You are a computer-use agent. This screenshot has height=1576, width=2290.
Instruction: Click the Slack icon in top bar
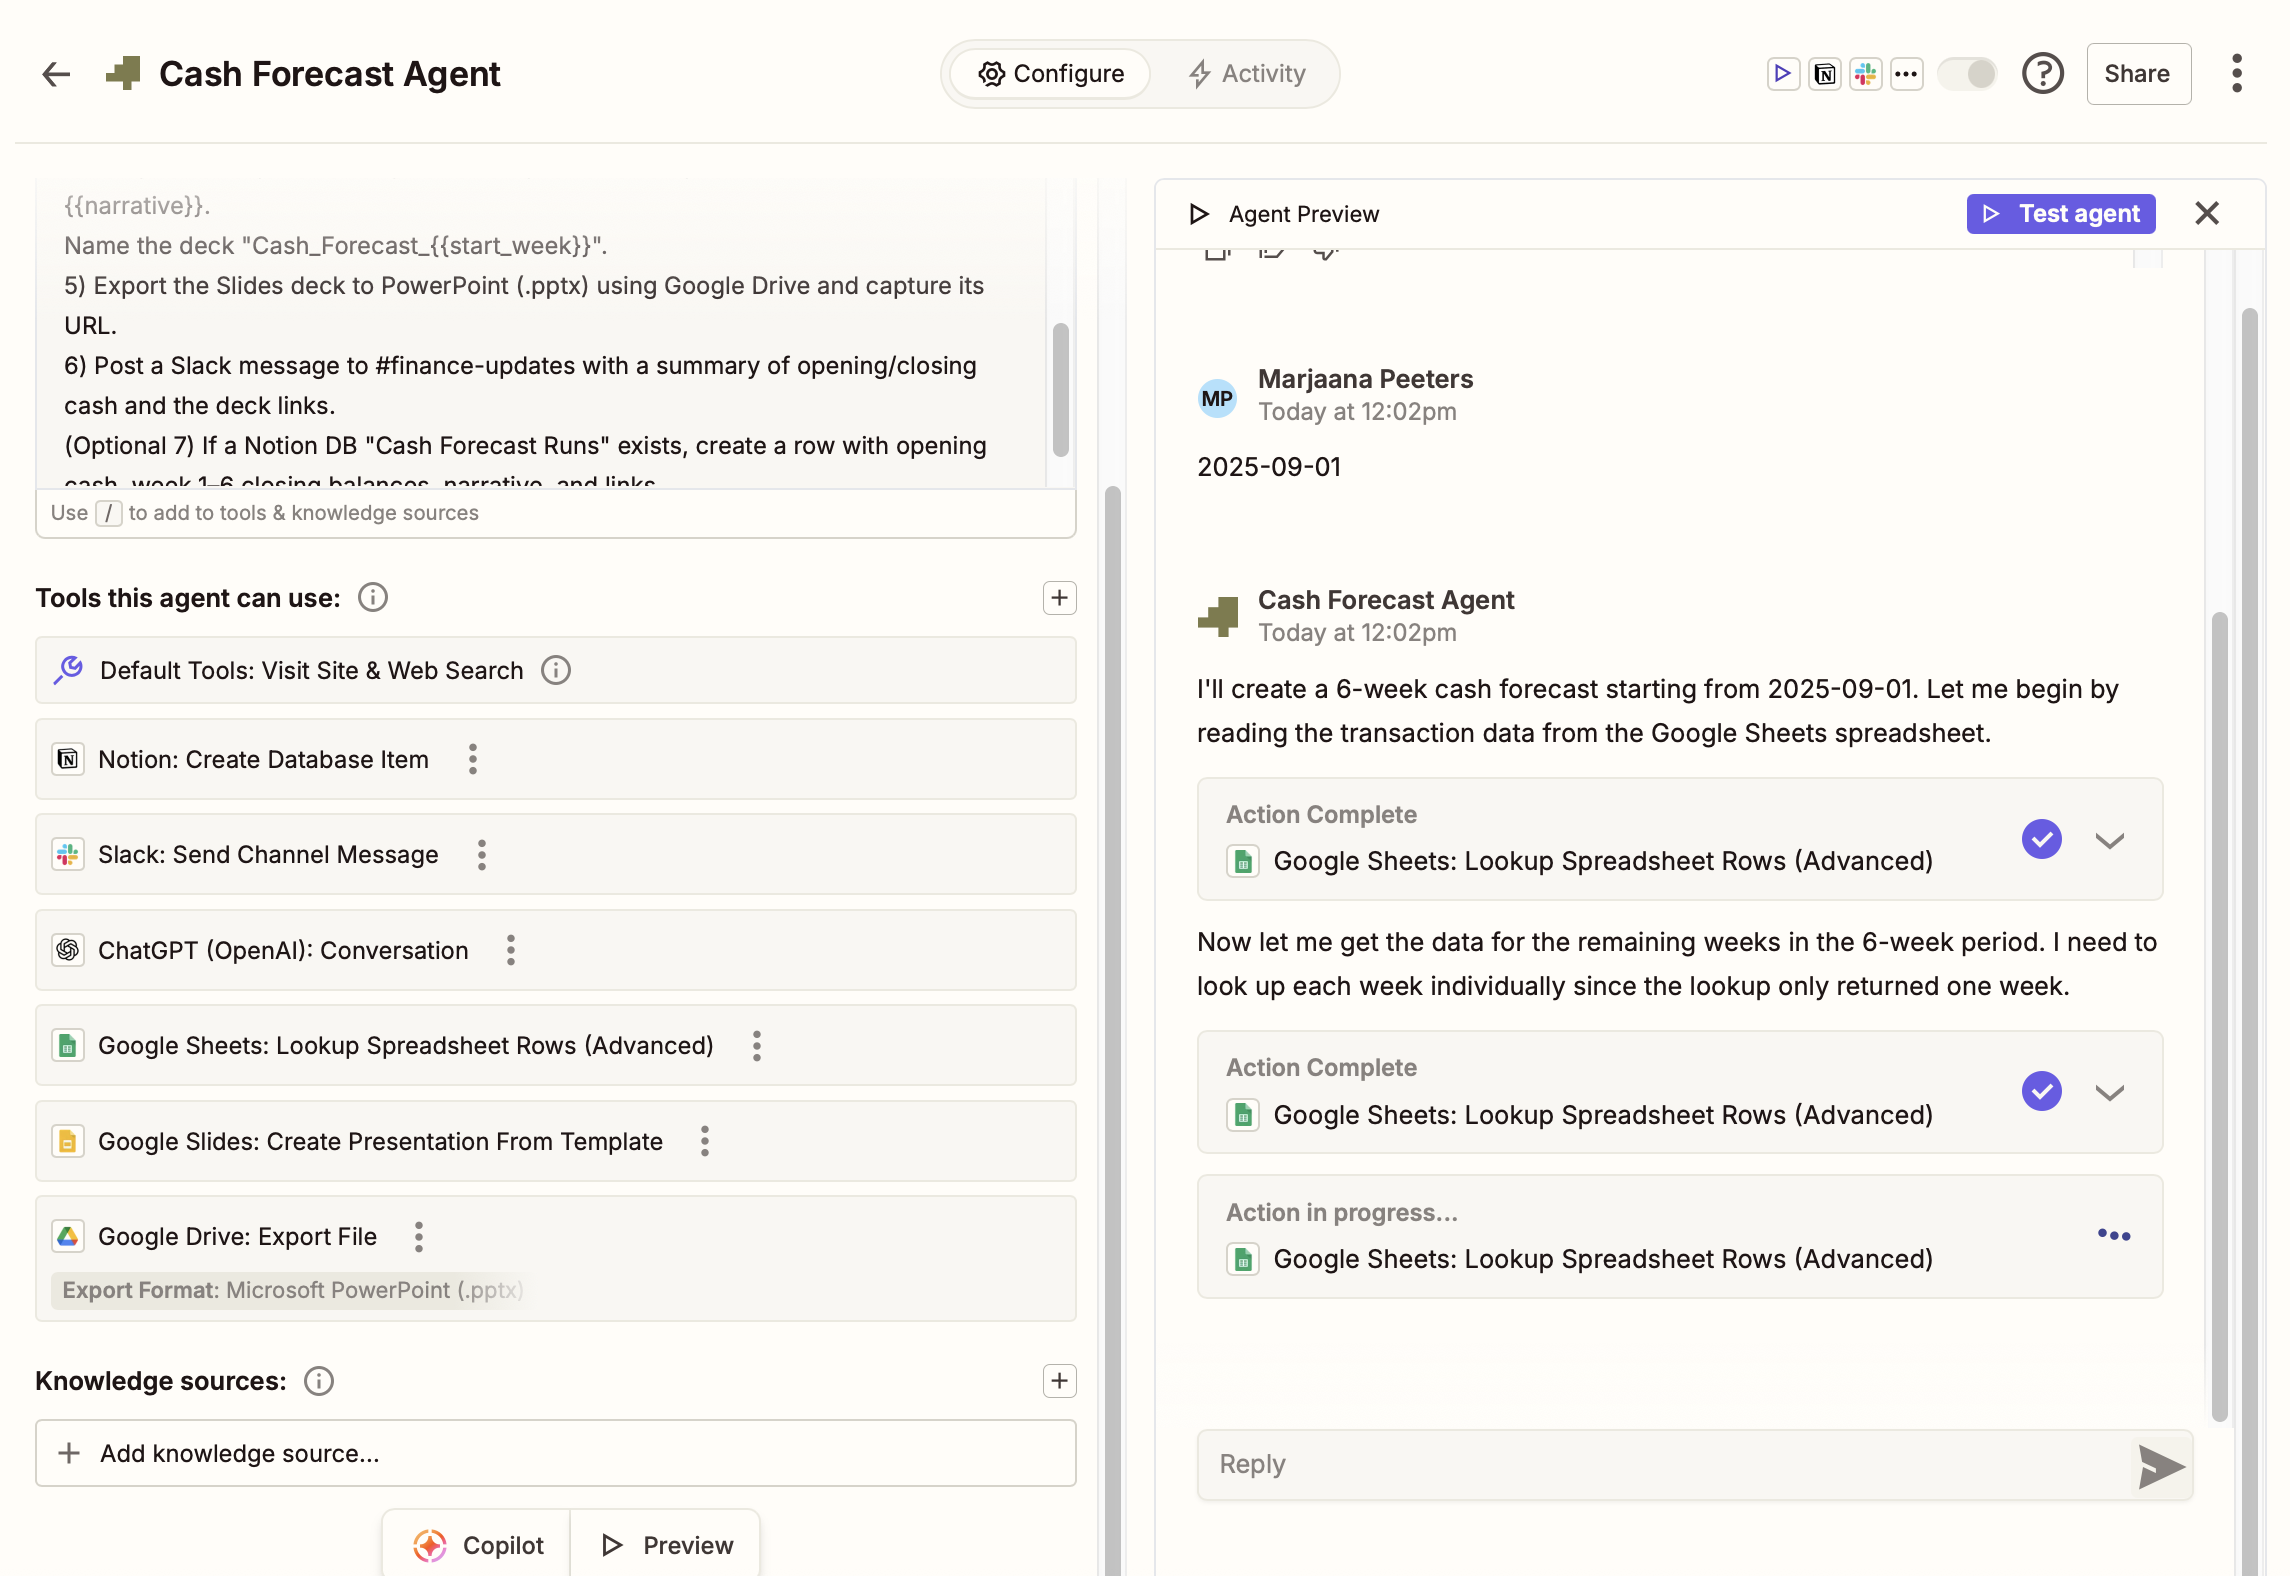(1865, 74)
